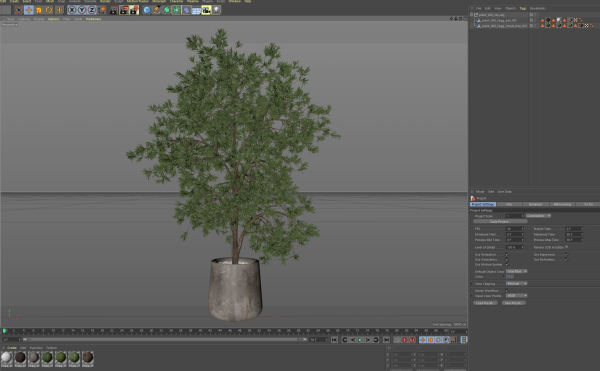Toggle point level animation recording icon
Screen dimensions: 600x371
[453, 340]
